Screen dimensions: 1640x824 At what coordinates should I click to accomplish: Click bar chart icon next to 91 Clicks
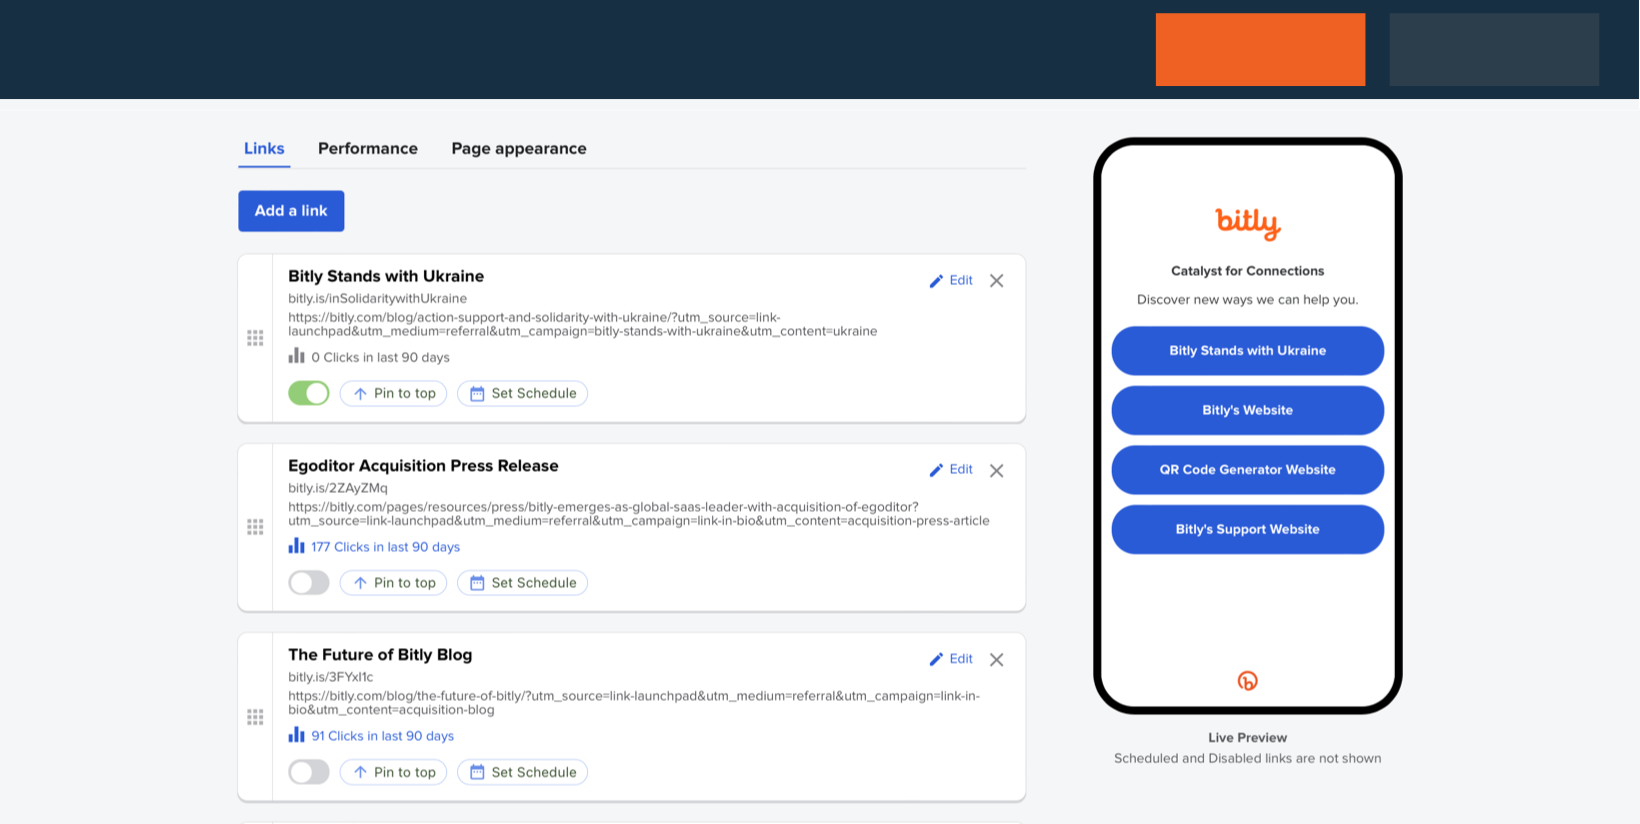296,735
